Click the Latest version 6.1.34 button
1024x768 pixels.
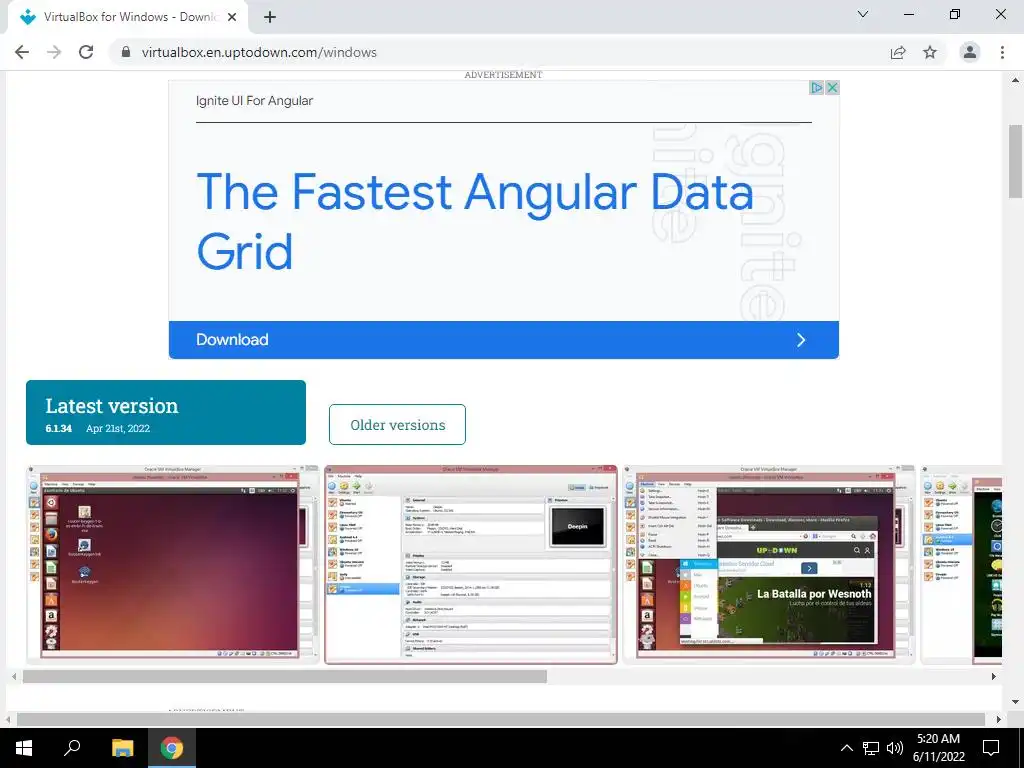point(166,413)
